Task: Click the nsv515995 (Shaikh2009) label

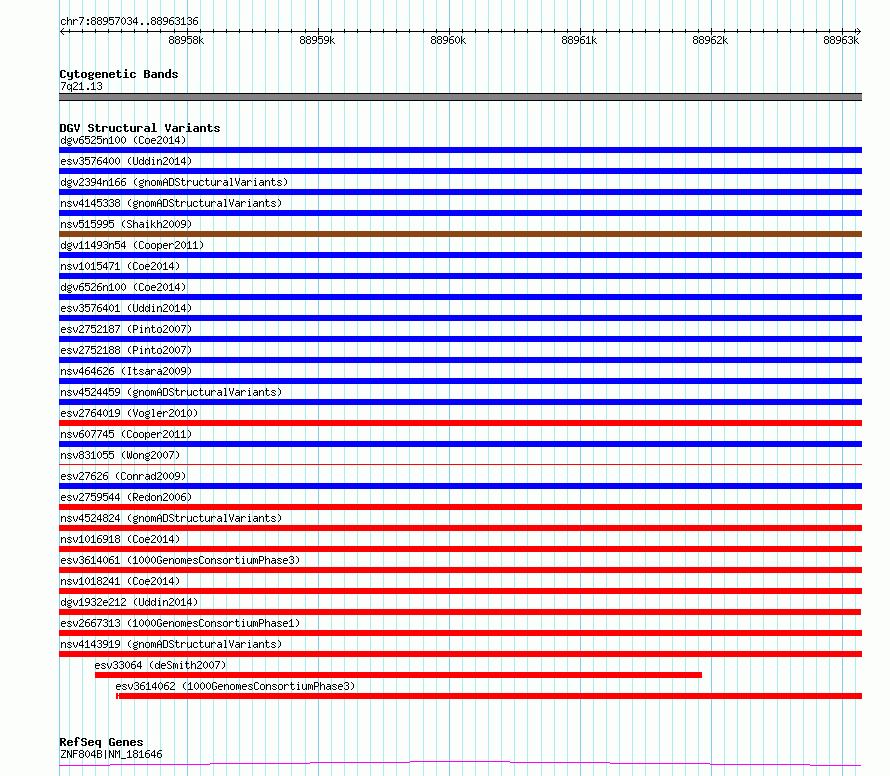Action: [126, 224]
